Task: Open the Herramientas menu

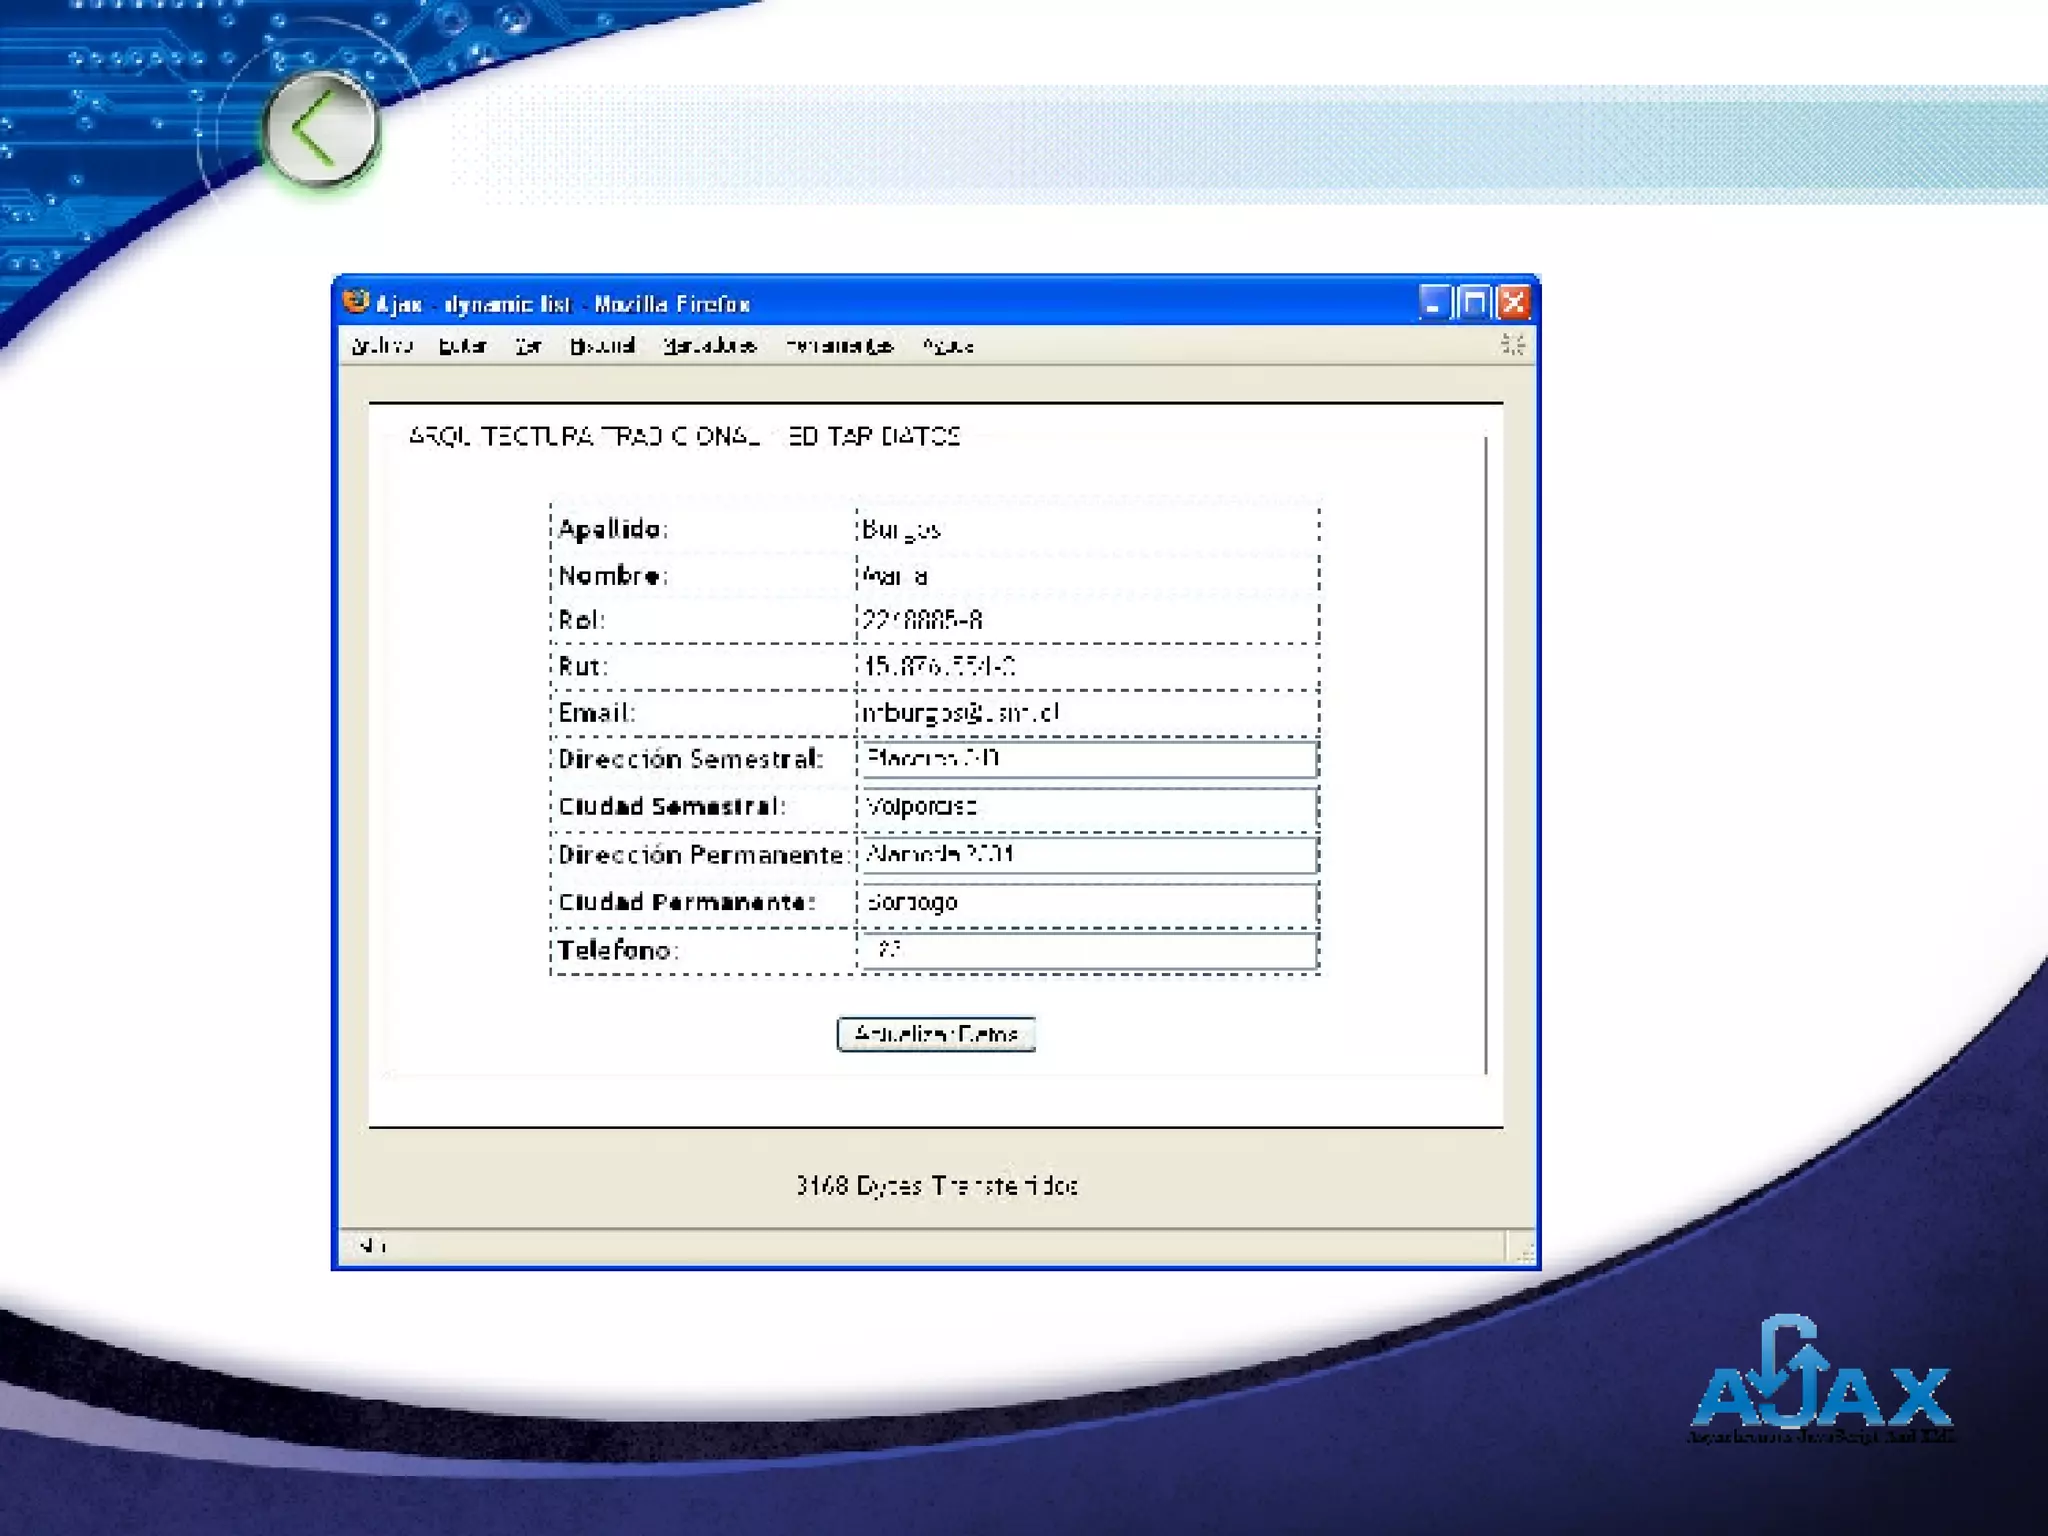Action: pyautogui.click(x=839, y=346)
